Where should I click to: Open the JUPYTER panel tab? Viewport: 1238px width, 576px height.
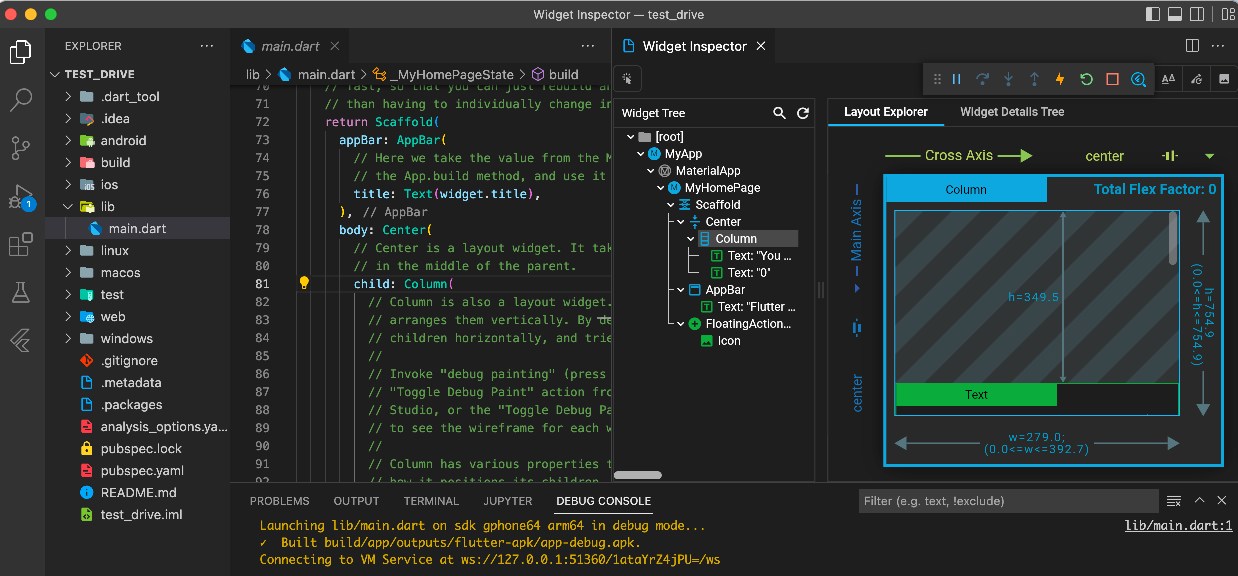(x=508, y=501)
